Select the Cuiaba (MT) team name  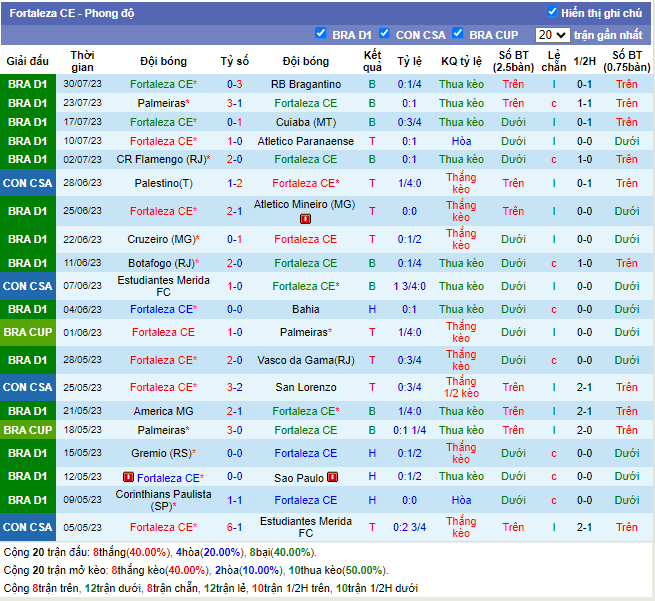coord(305,122)
